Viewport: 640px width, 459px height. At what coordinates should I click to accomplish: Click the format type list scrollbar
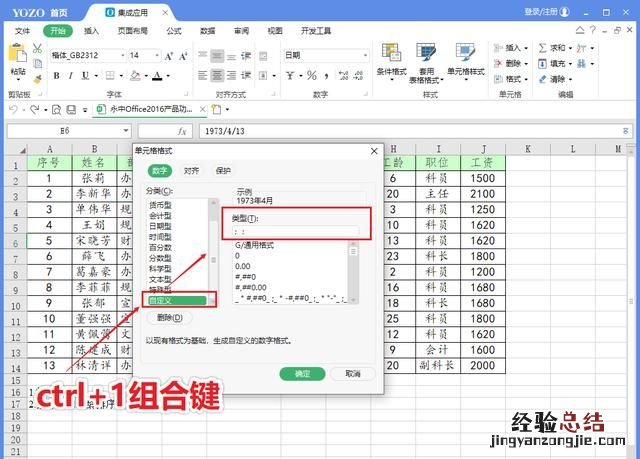353,272
